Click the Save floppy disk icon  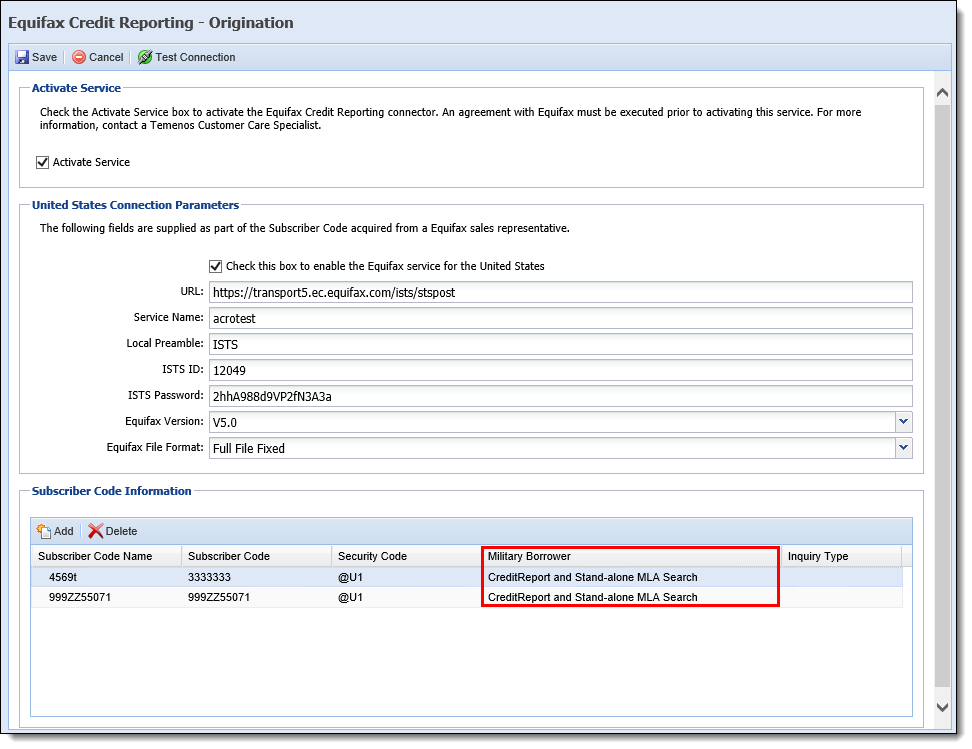[x=22, y=57]
